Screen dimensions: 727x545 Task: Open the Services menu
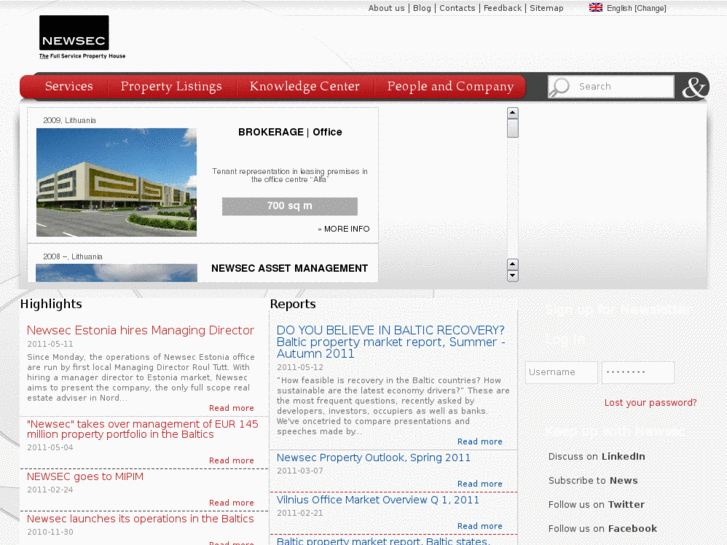point(69,86)
